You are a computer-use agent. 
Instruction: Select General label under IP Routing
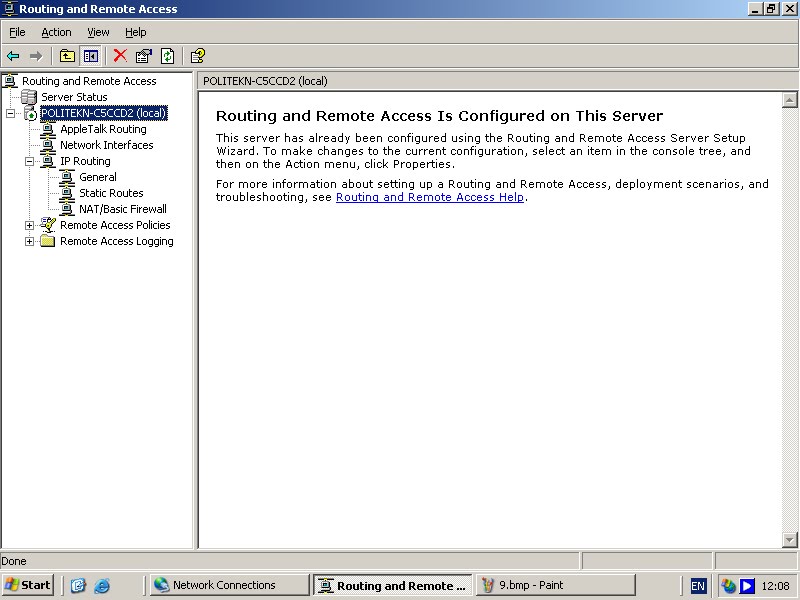98,177
